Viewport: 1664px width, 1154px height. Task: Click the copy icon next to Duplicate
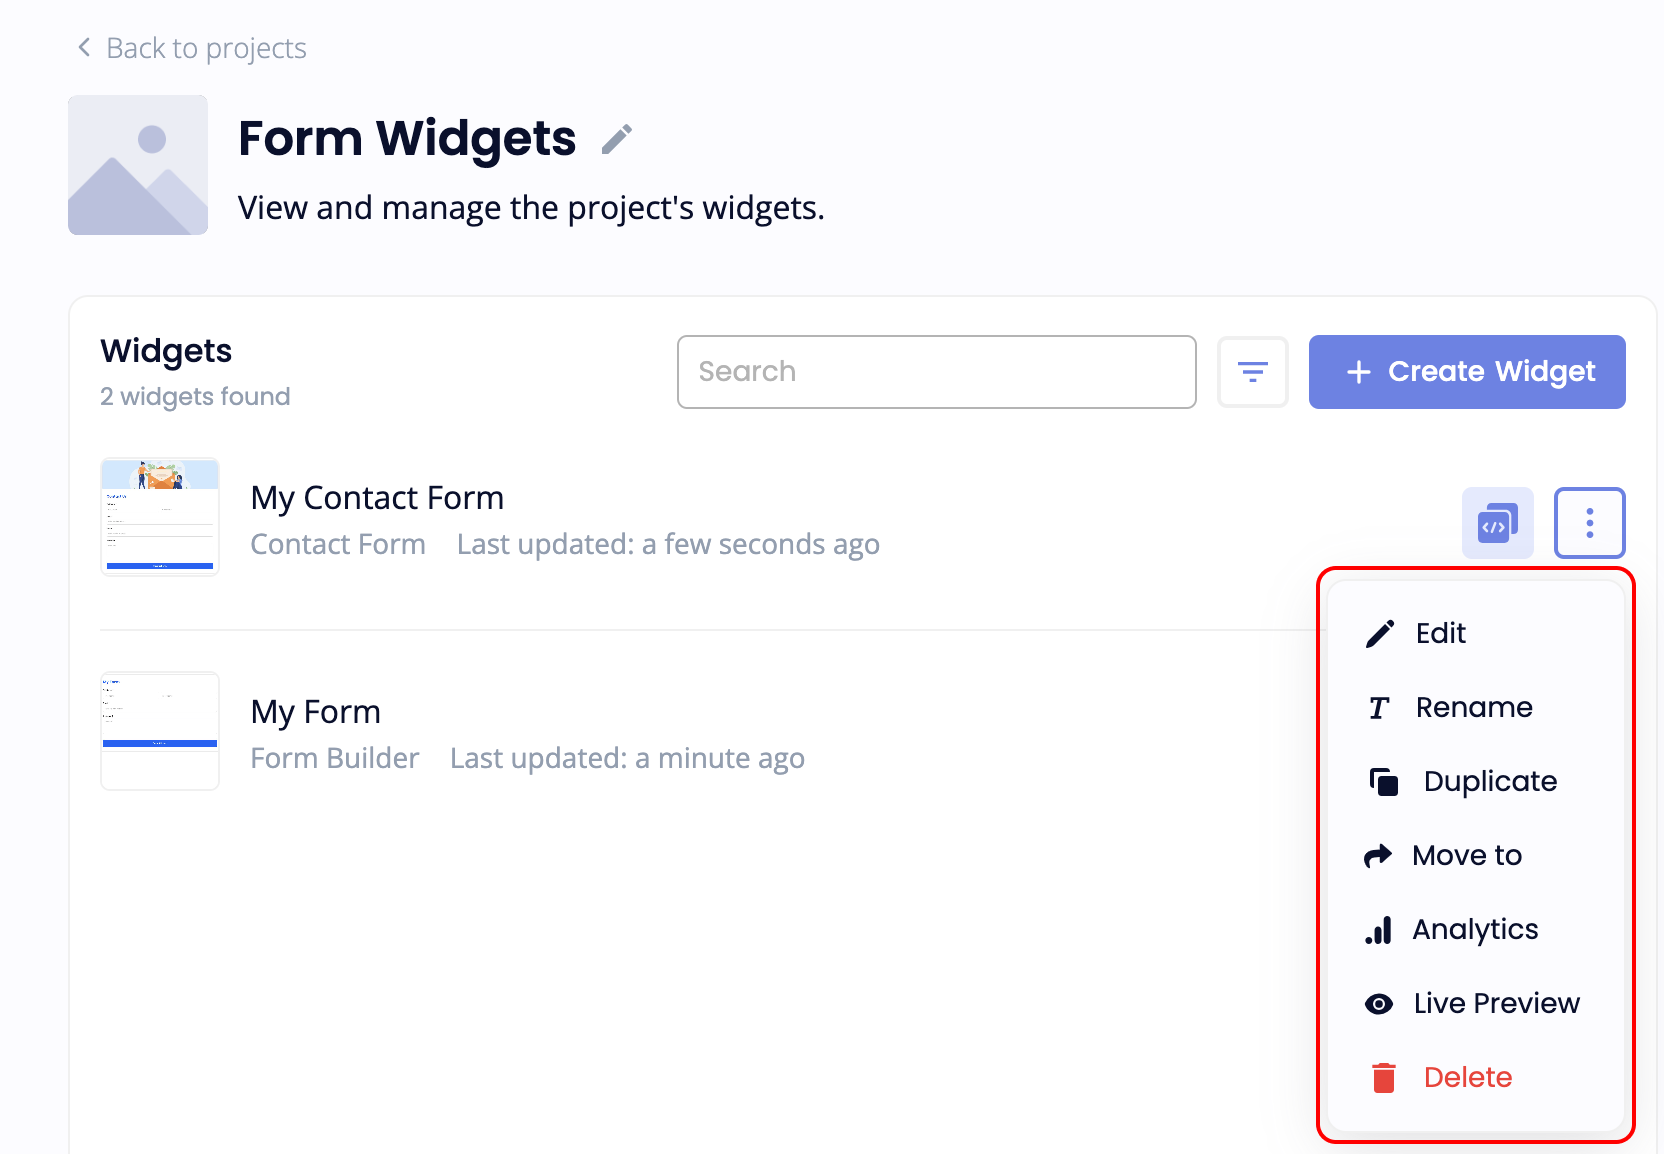pos(1383,781)
